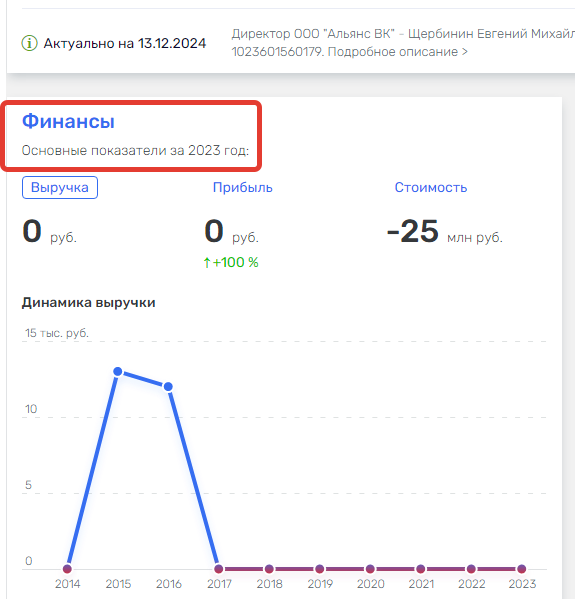Click the 2019 data point on the chart
The width and height of the screenshot is (575, 599).
click(x=320, y=569)
